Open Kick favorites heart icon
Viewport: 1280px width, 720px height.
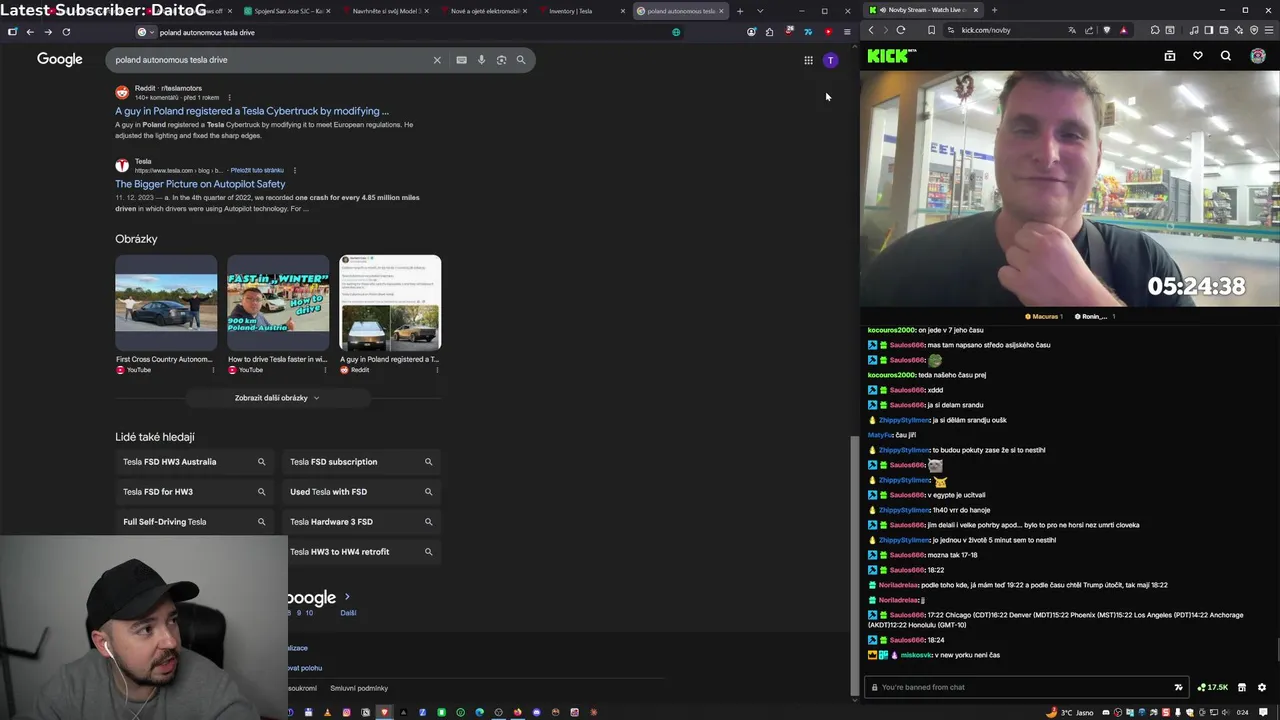pos(1198,56)
